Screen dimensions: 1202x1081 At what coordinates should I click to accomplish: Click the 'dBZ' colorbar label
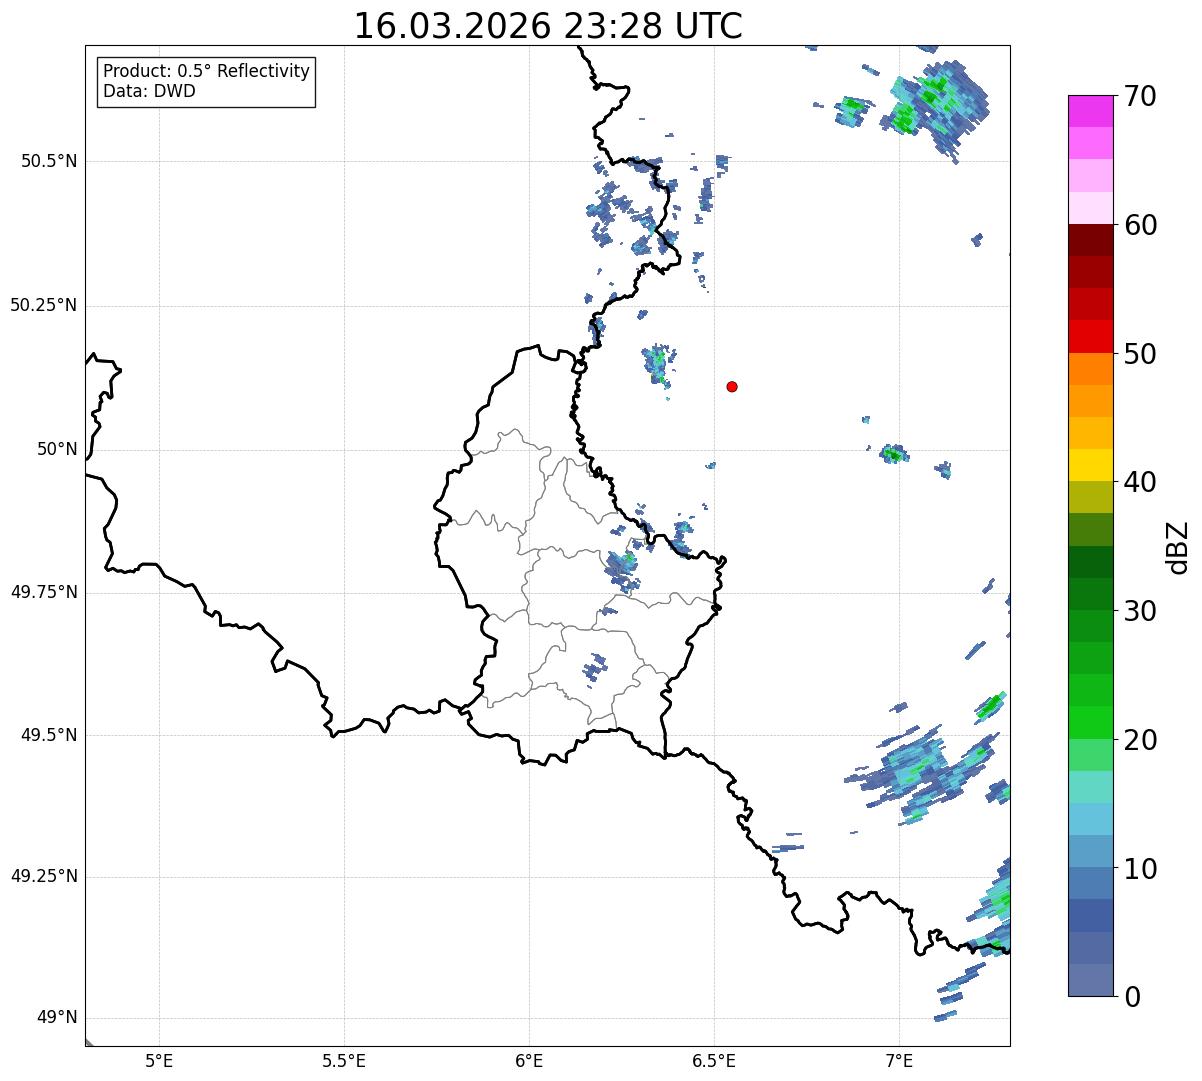pos(1178,547)
